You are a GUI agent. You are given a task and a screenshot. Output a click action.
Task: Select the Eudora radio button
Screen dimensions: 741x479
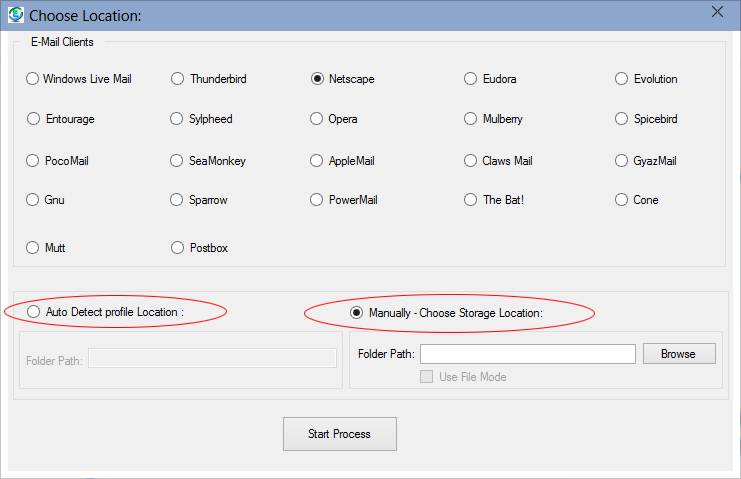point(471,79)
